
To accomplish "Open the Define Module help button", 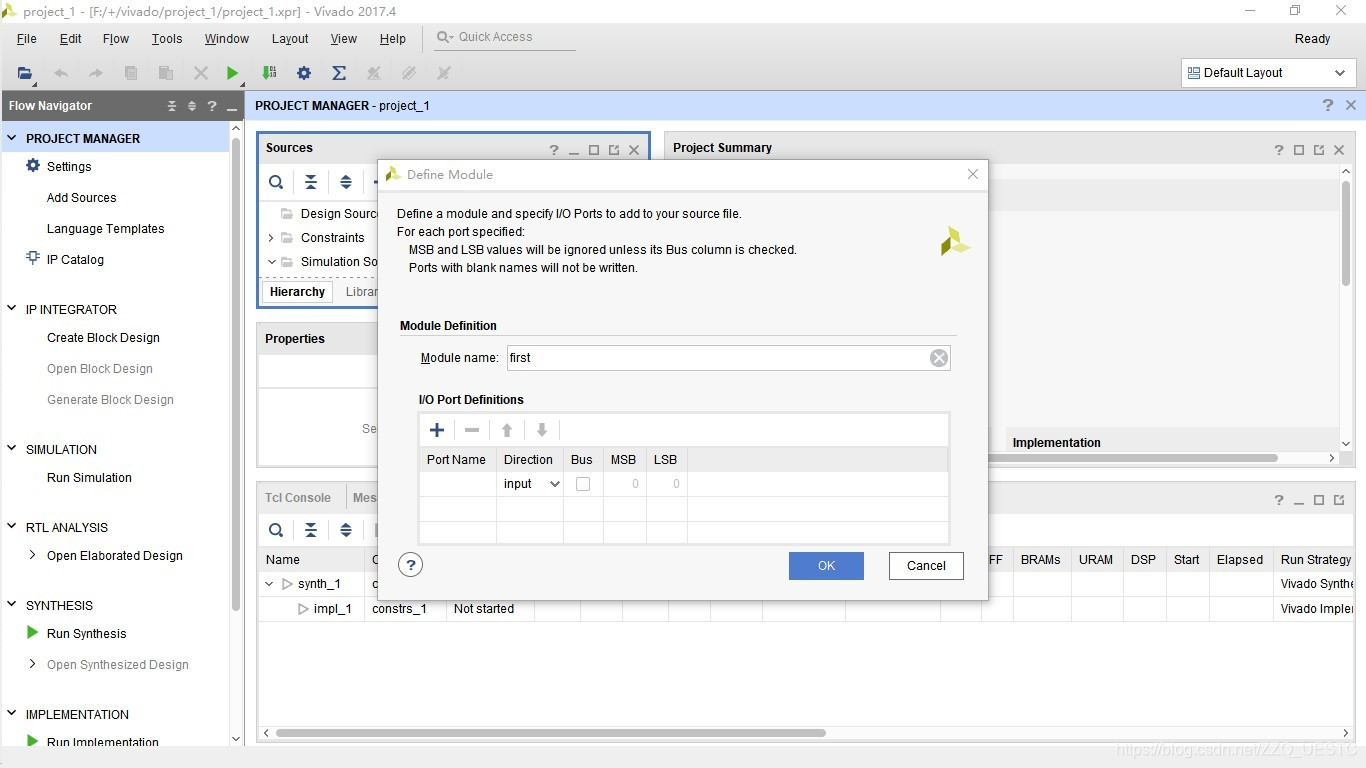I will point(410,565).
